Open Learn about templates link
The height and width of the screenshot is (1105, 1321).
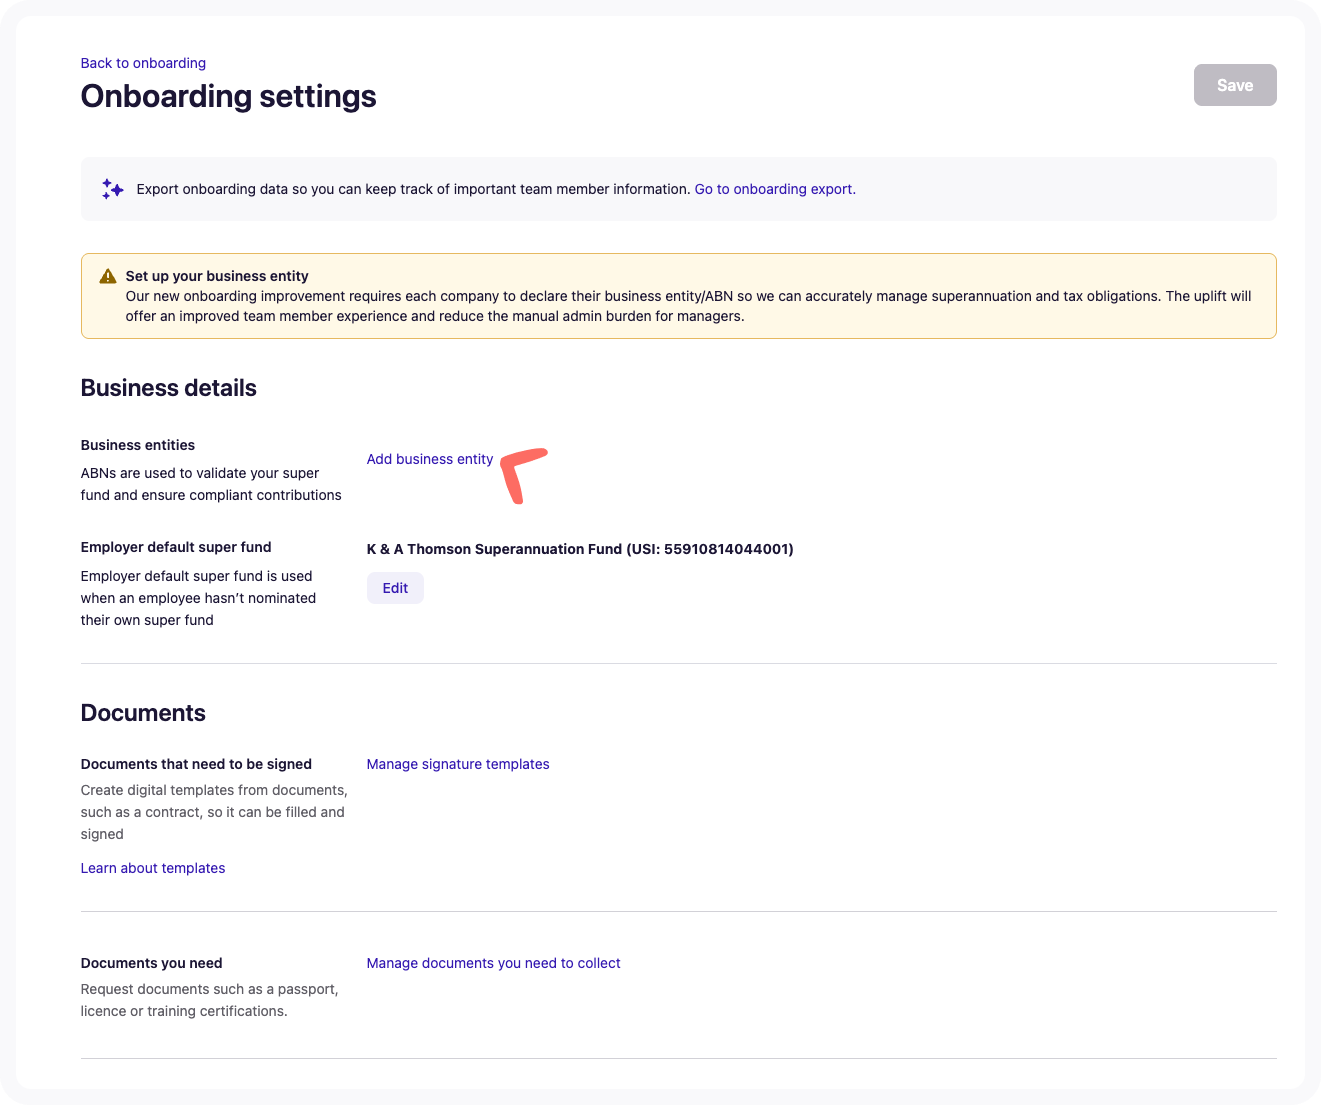pyautogui.click(x=153, y=868)
